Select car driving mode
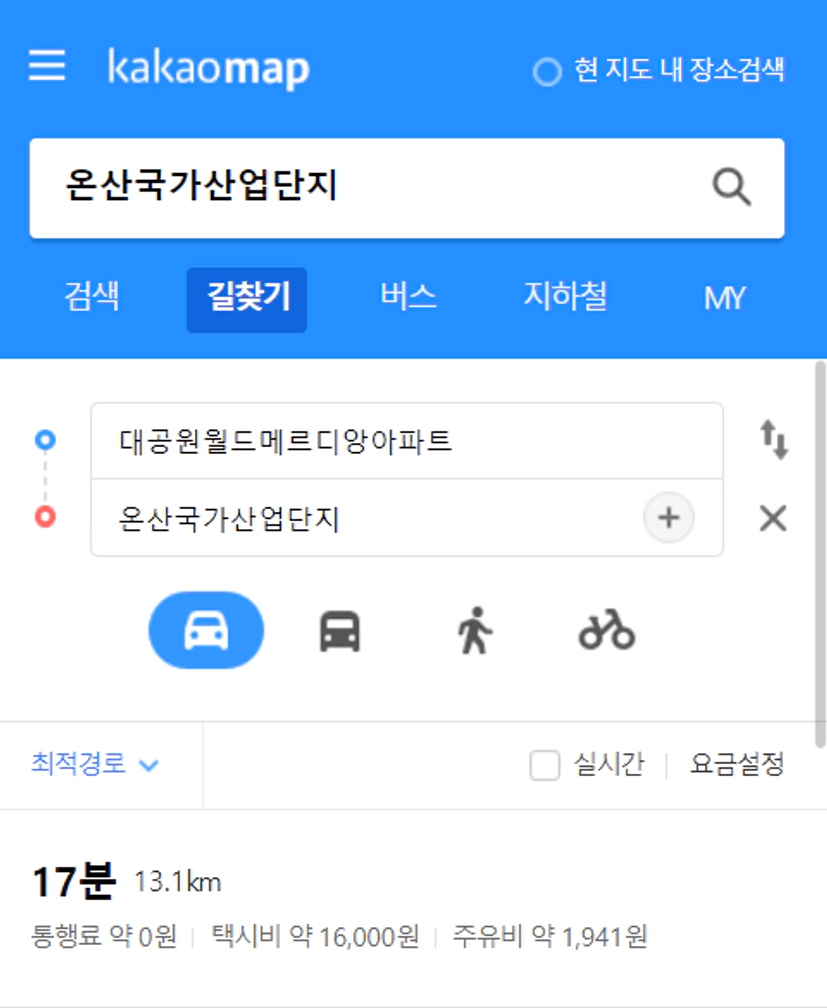The height and width of the screenshot is (1008, 827). pos(206,630)
